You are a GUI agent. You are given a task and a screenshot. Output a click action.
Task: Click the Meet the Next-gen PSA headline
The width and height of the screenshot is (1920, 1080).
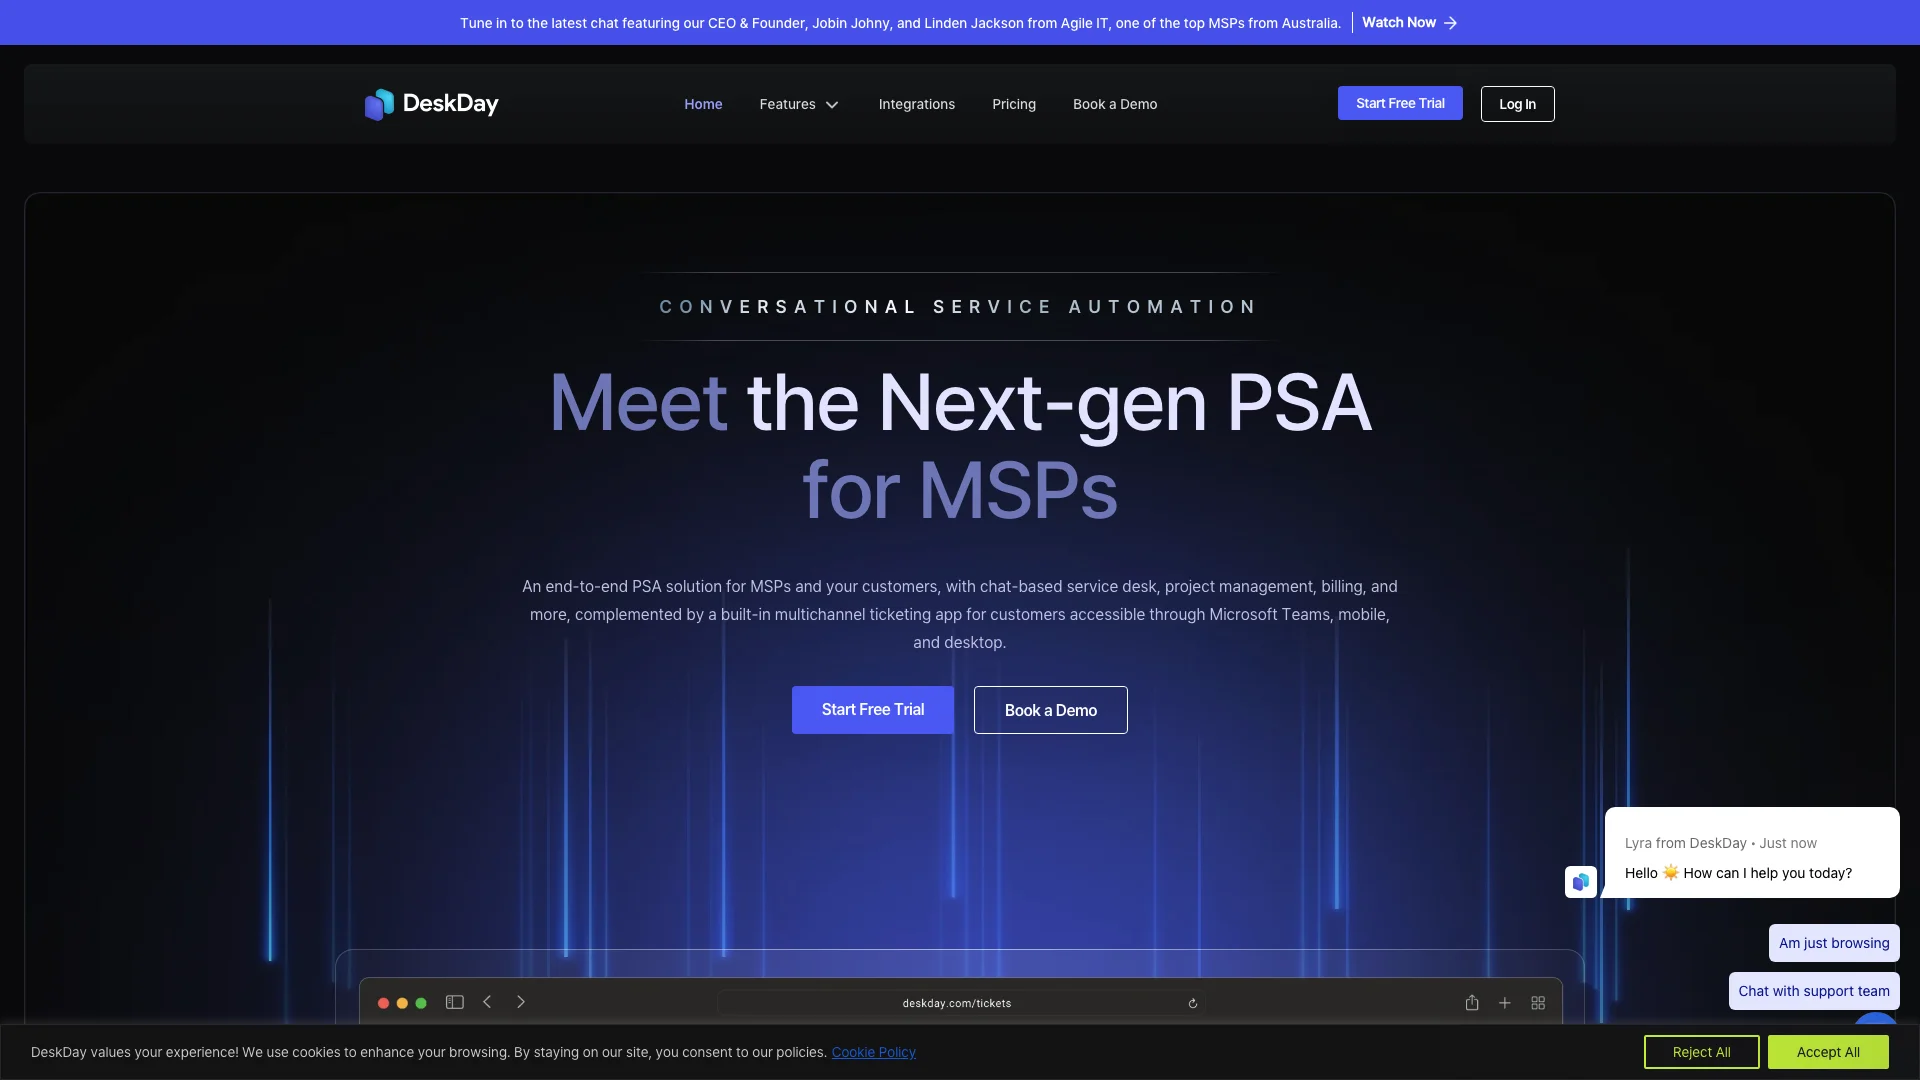pyautogui.click(x=960, y=446)
